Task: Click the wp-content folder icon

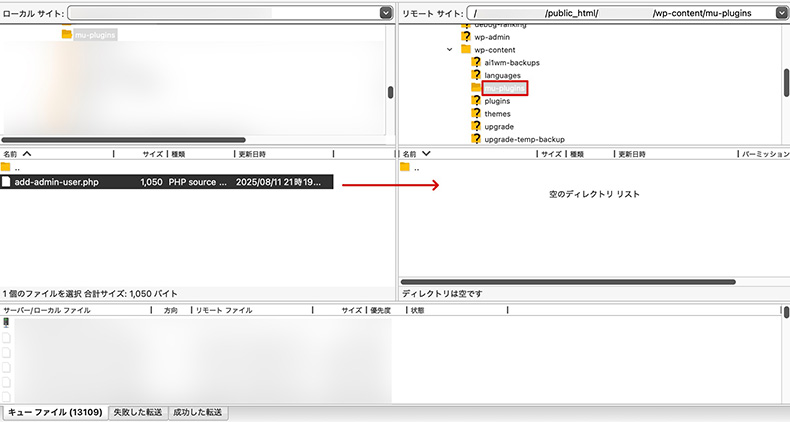Action: 466,49
